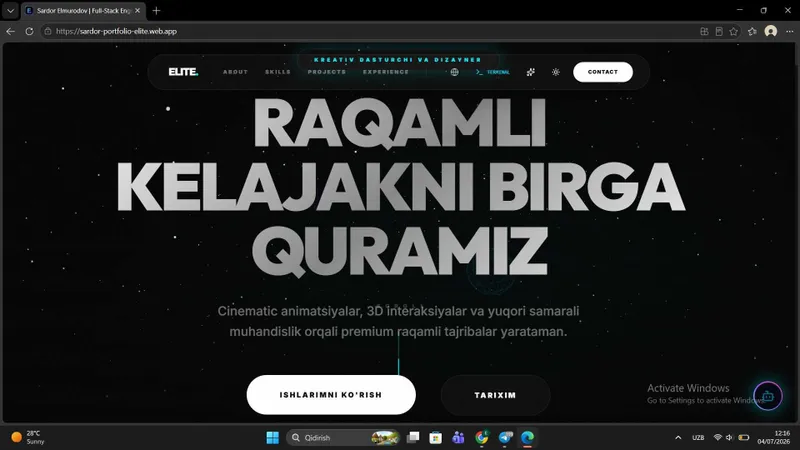Go back with the browser back arrow
This screenshot has height=450, width=800.
coord(10,31)
